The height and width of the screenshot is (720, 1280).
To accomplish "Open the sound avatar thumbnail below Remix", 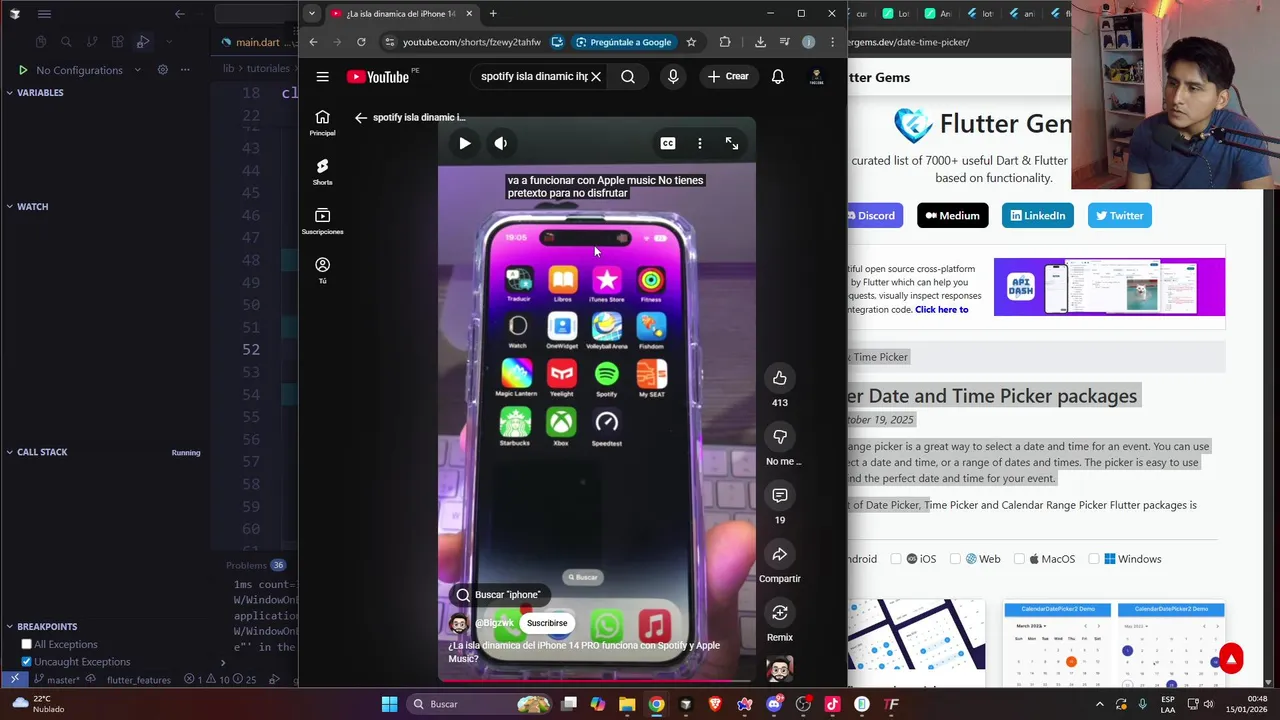I will coord(780,667).
